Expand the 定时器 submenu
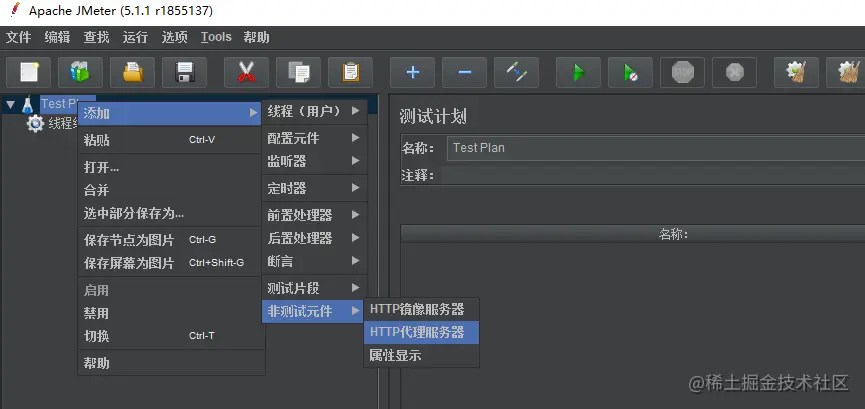 [x=314, y=188]
